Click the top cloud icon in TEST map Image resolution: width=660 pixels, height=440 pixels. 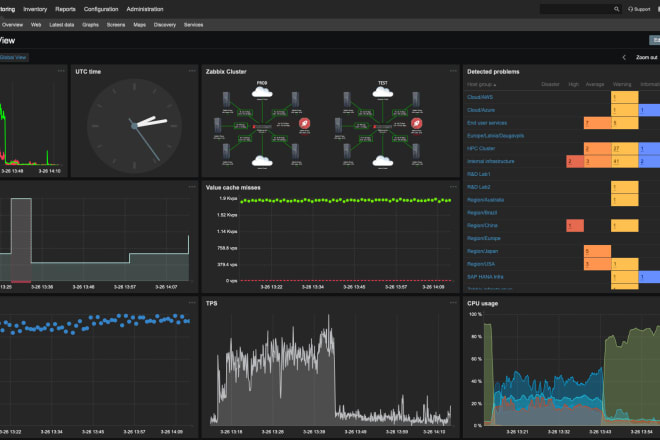tap(383, 92)
